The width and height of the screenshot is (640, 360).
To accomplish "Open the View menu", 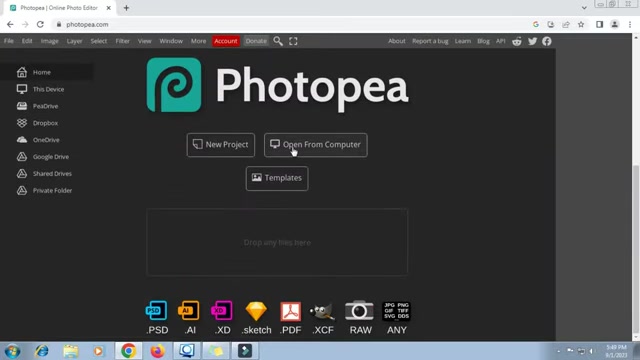I will click(144, 41).
